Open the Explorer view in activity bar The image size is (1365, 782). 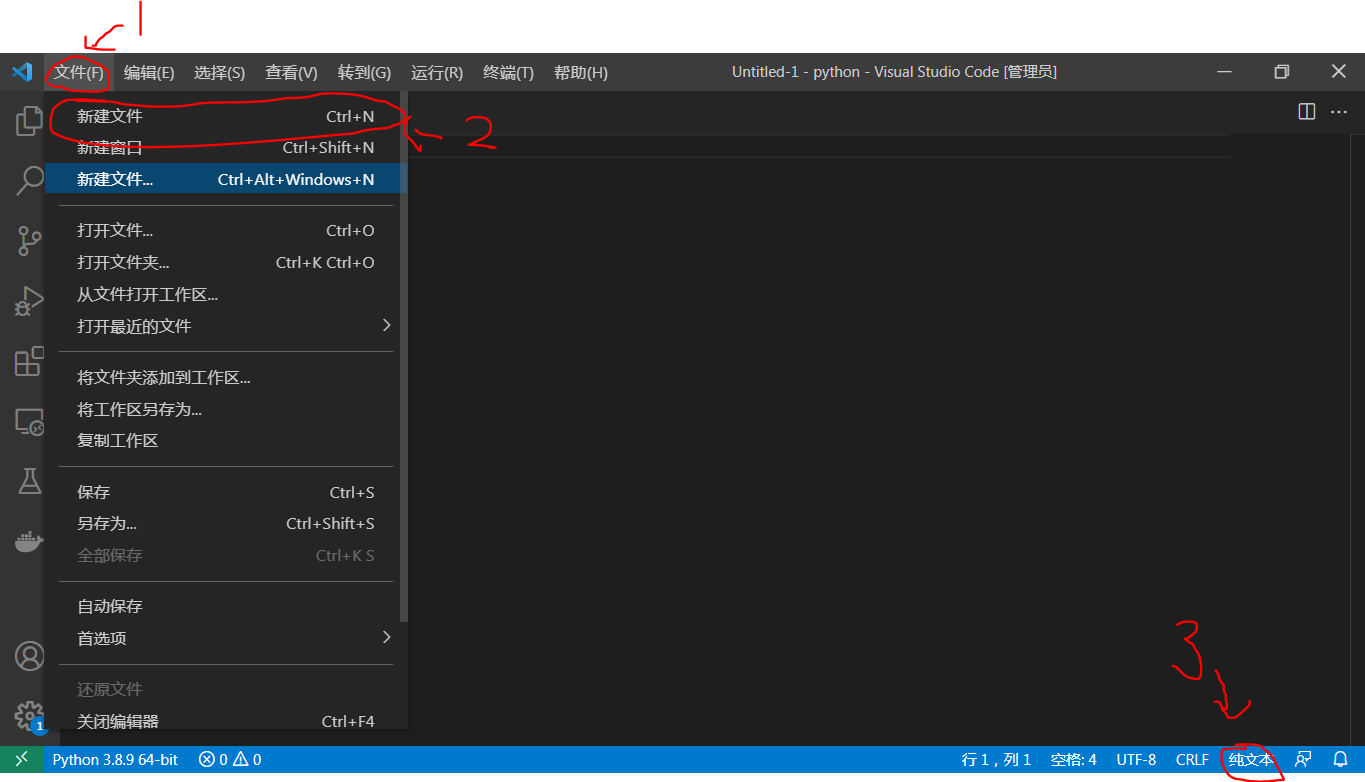pyautogui.click(x=28, y=121)
